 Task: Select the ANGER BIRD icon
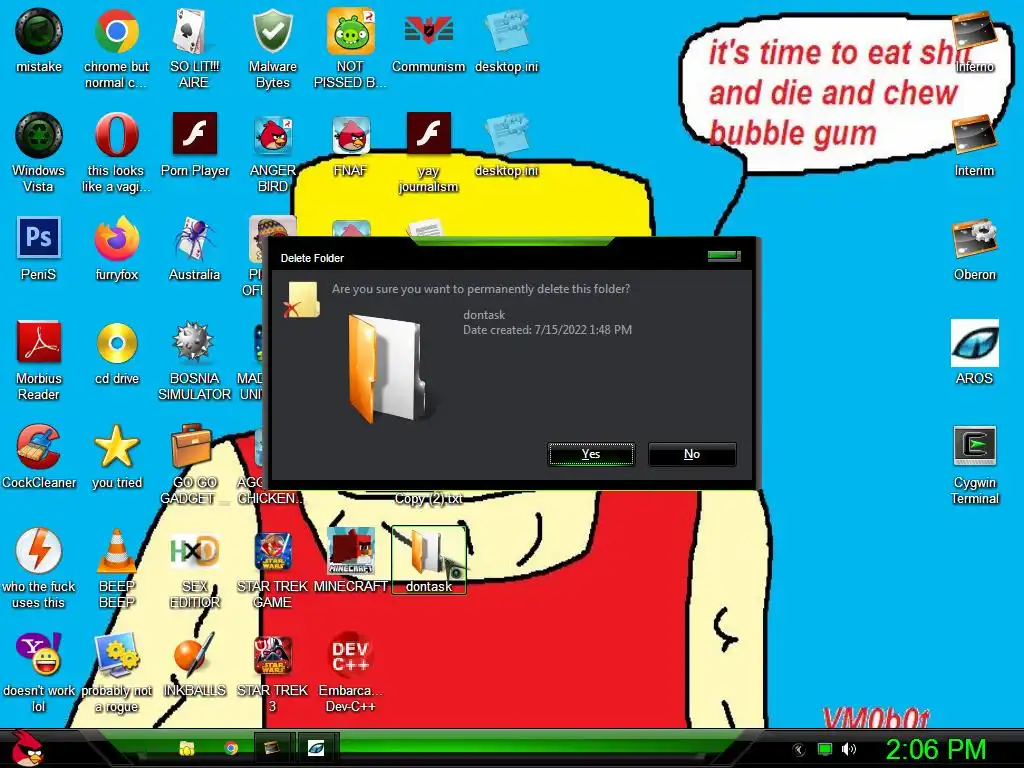[x=272, y=153]
